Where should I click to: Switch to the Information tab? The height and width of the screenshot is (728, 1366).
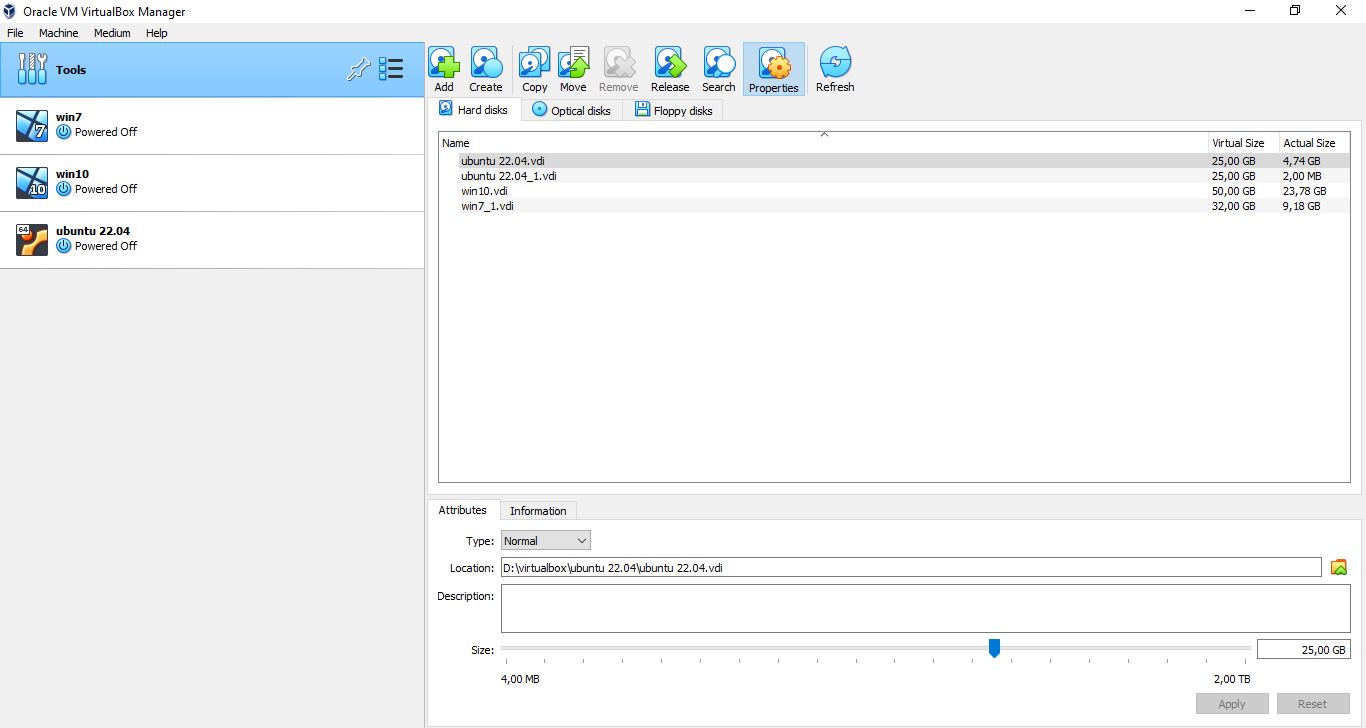(x=538, y=511)
